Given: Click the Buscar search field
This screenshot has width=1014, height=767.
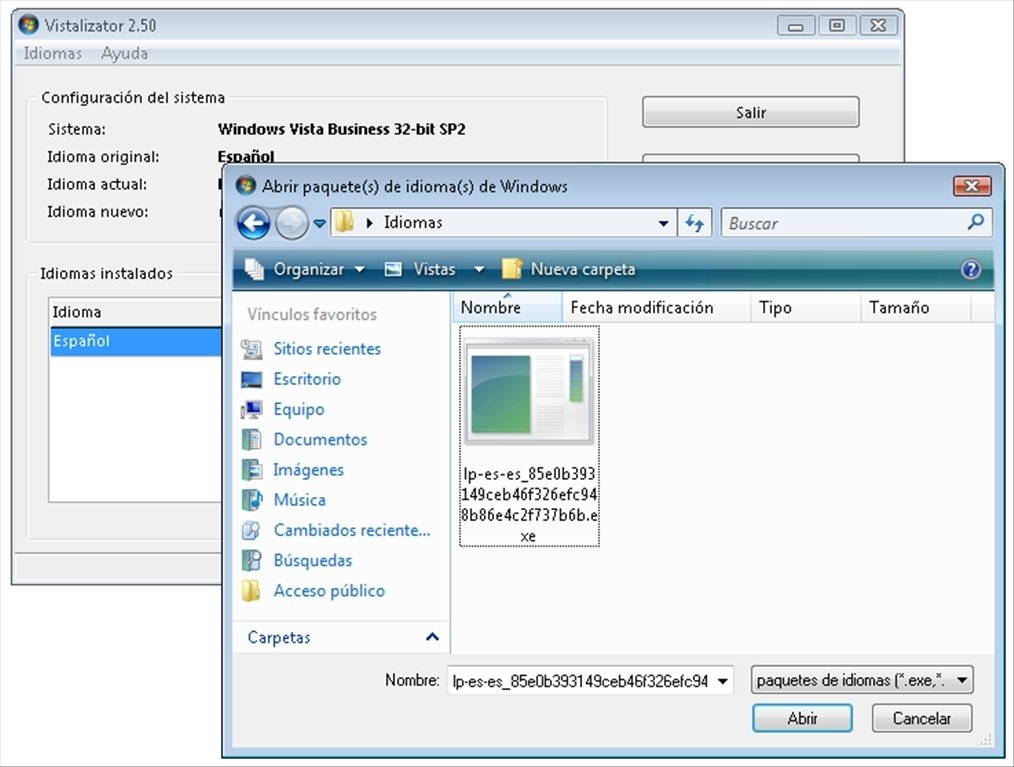Looking at the screenshot, I should 856,223.
